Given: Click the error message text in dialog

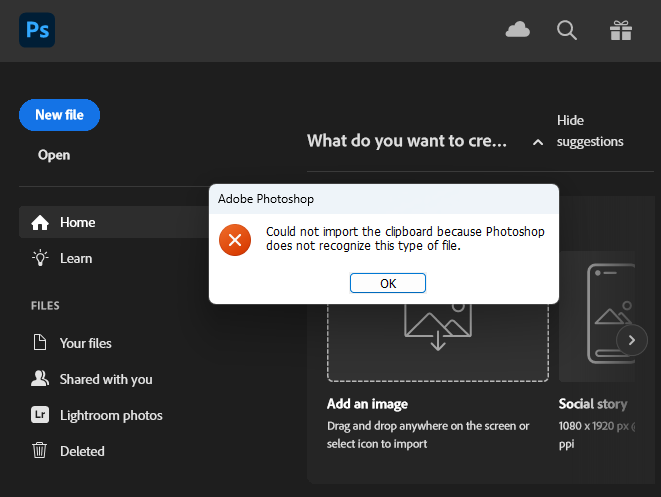Looking at the screenshot, I should pos(405,239).
